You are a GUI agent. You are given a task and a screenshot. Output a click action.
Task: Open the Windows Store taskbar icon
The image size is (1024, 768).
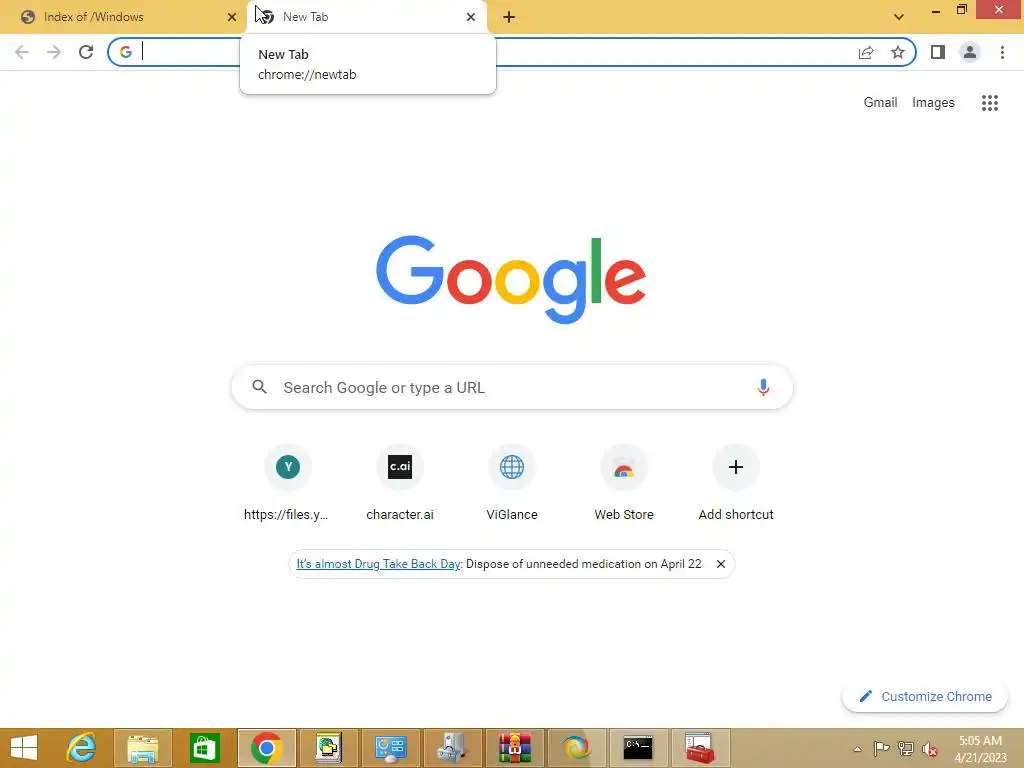[x=204, y=748]
